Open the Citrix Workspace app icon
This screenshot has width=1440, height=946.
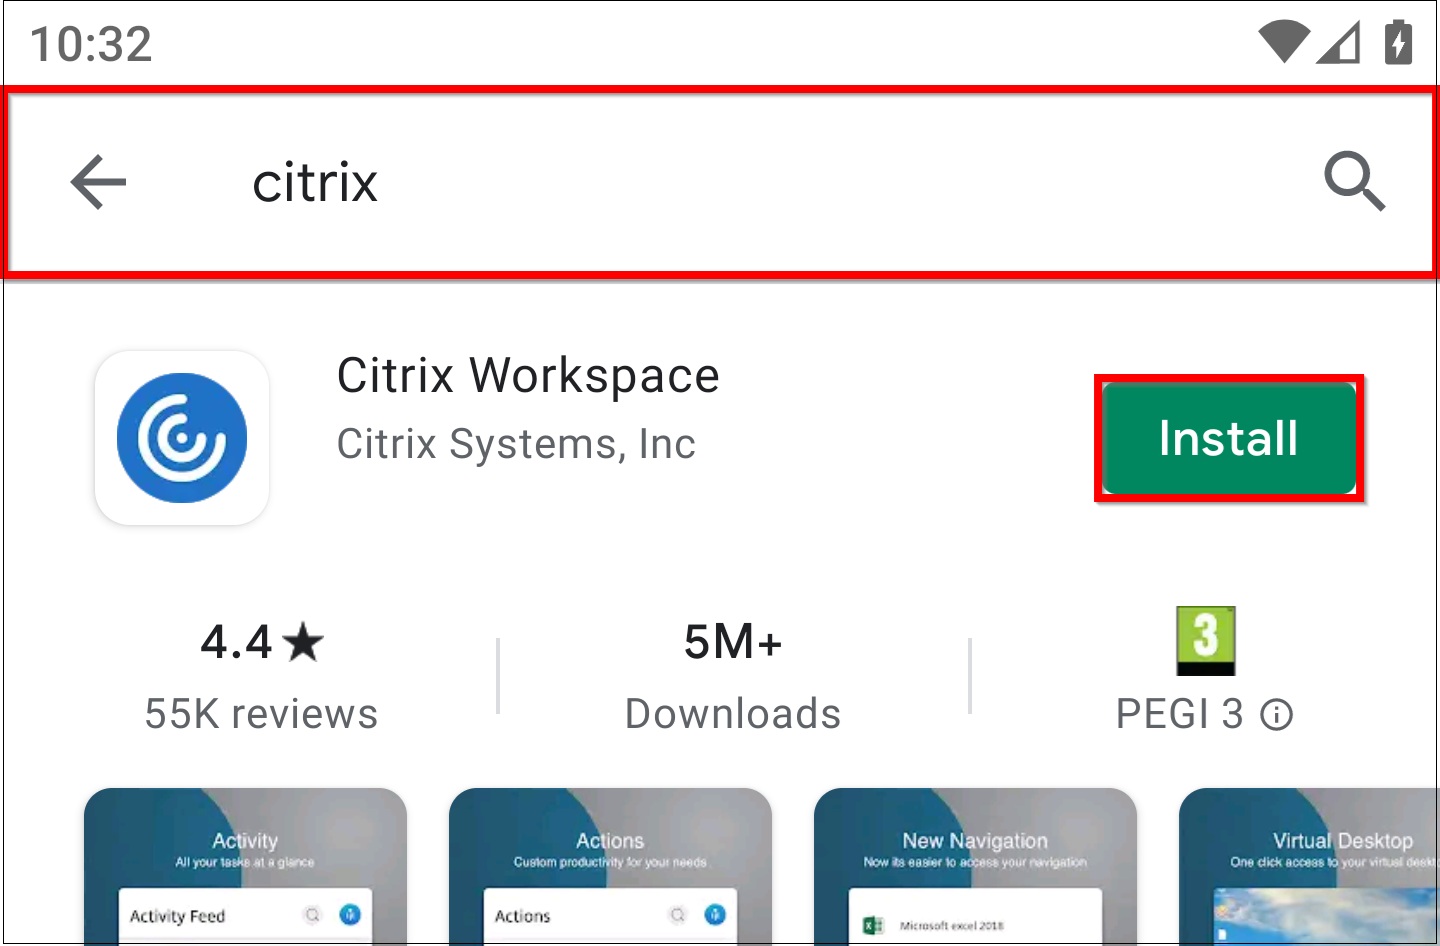pos(181,437)
